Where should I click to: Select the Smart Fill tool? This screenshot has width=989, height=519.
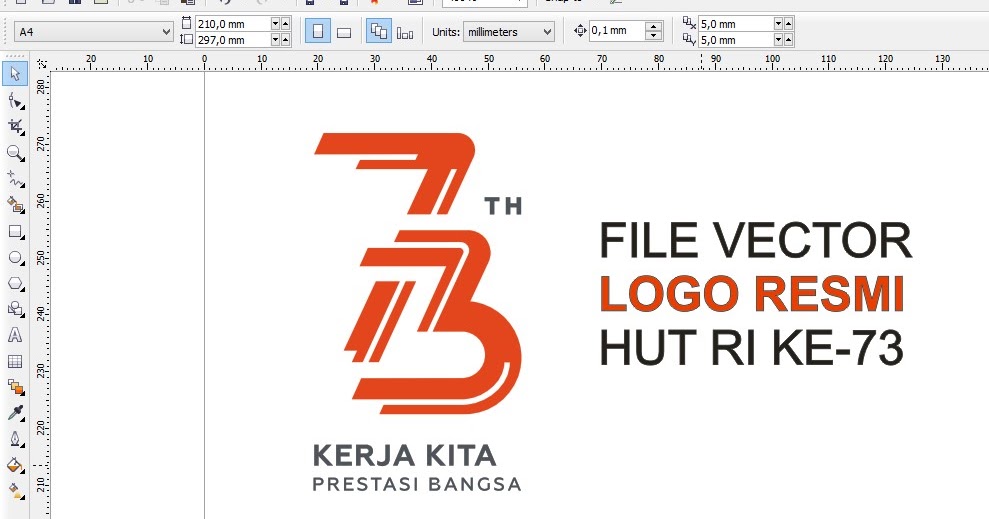point(15,204)
